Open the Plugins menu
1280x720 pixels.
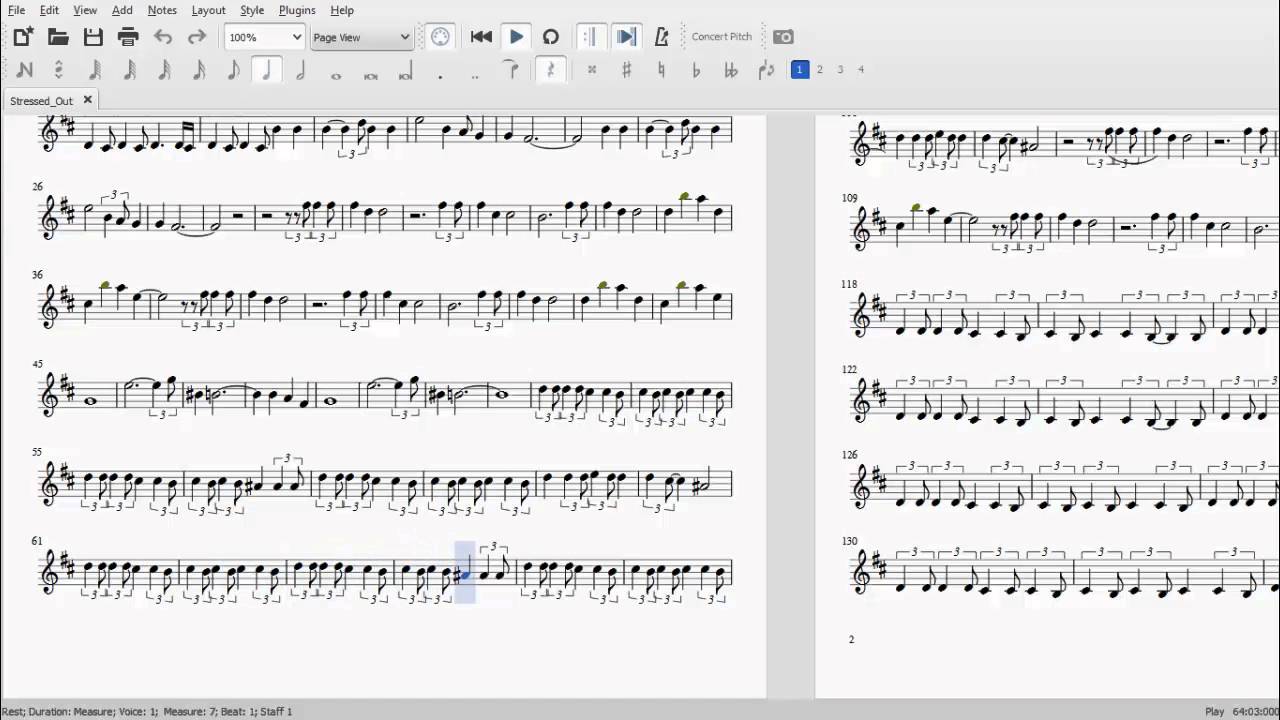click(x=297, y=10)
